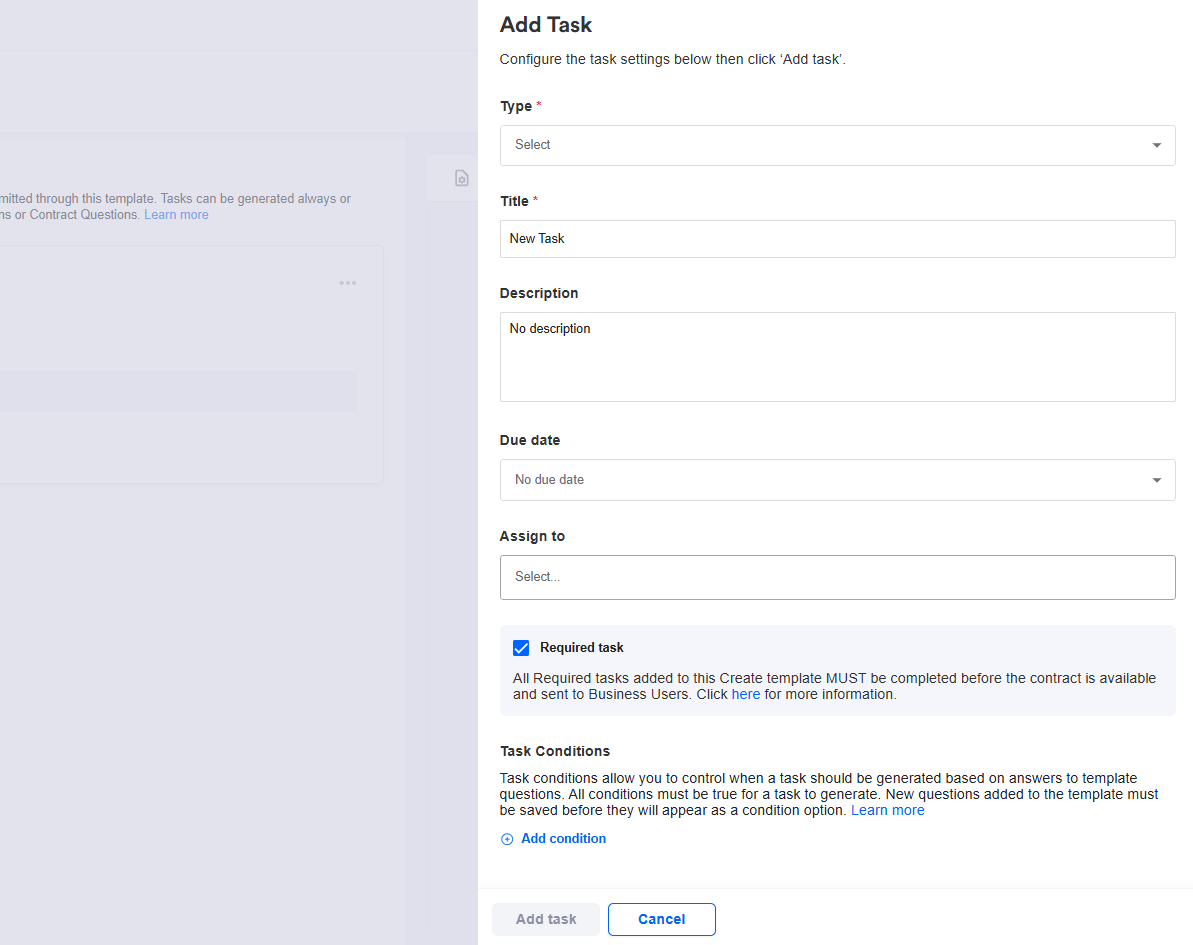The image size is (1193, 945).
Task: Follow 'Learn more' link under Task Conditions
Action: (x=887, y=810)
